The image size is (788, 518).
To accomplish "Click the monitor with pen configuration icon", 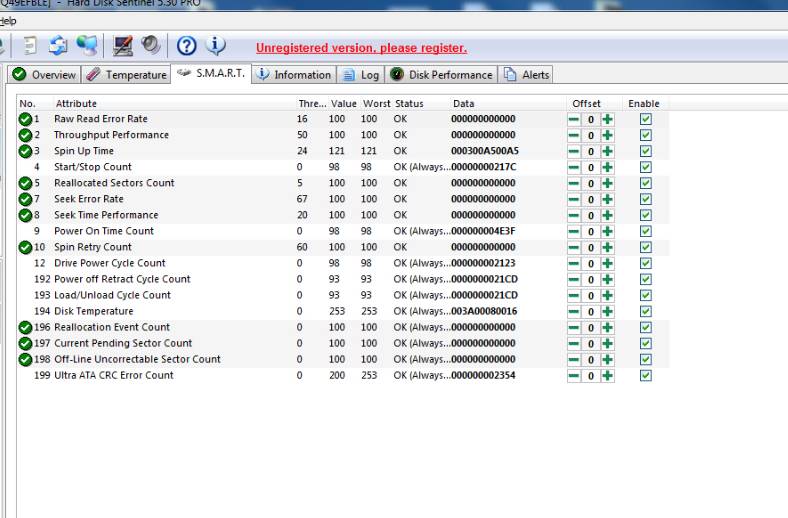I will [123, 46].
